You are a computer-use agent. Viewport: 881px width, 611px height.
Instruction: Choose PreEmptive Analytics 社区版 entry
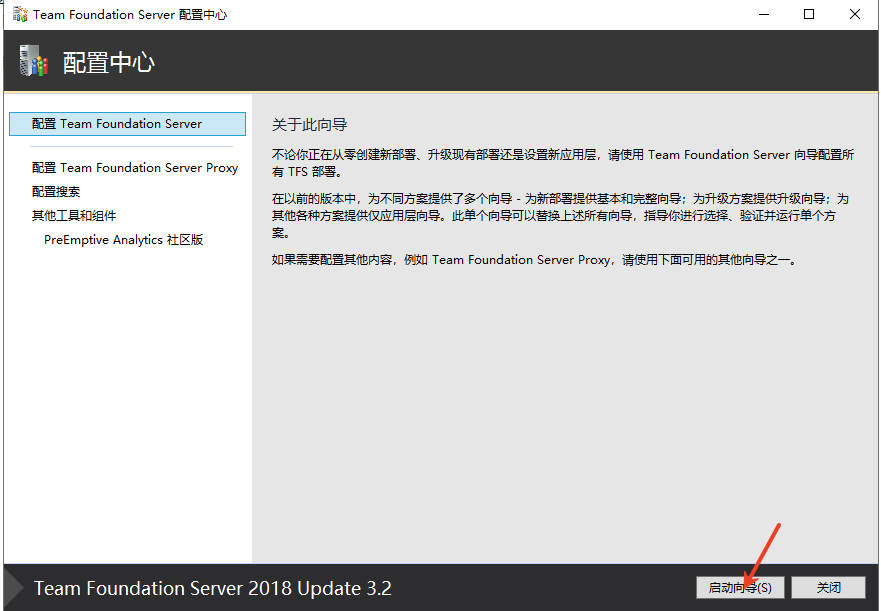pyautogui.click(x=124, y=240)
